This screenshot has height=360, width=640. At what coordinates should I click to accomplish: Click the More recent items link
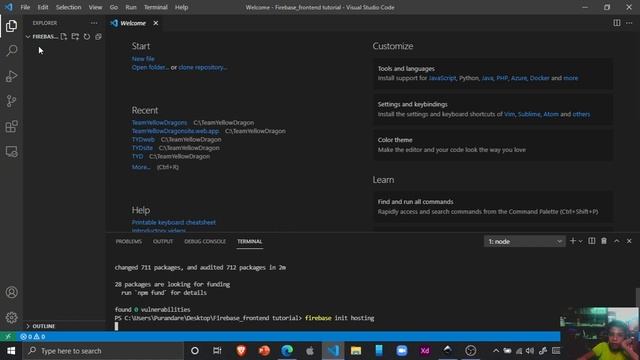141,167
